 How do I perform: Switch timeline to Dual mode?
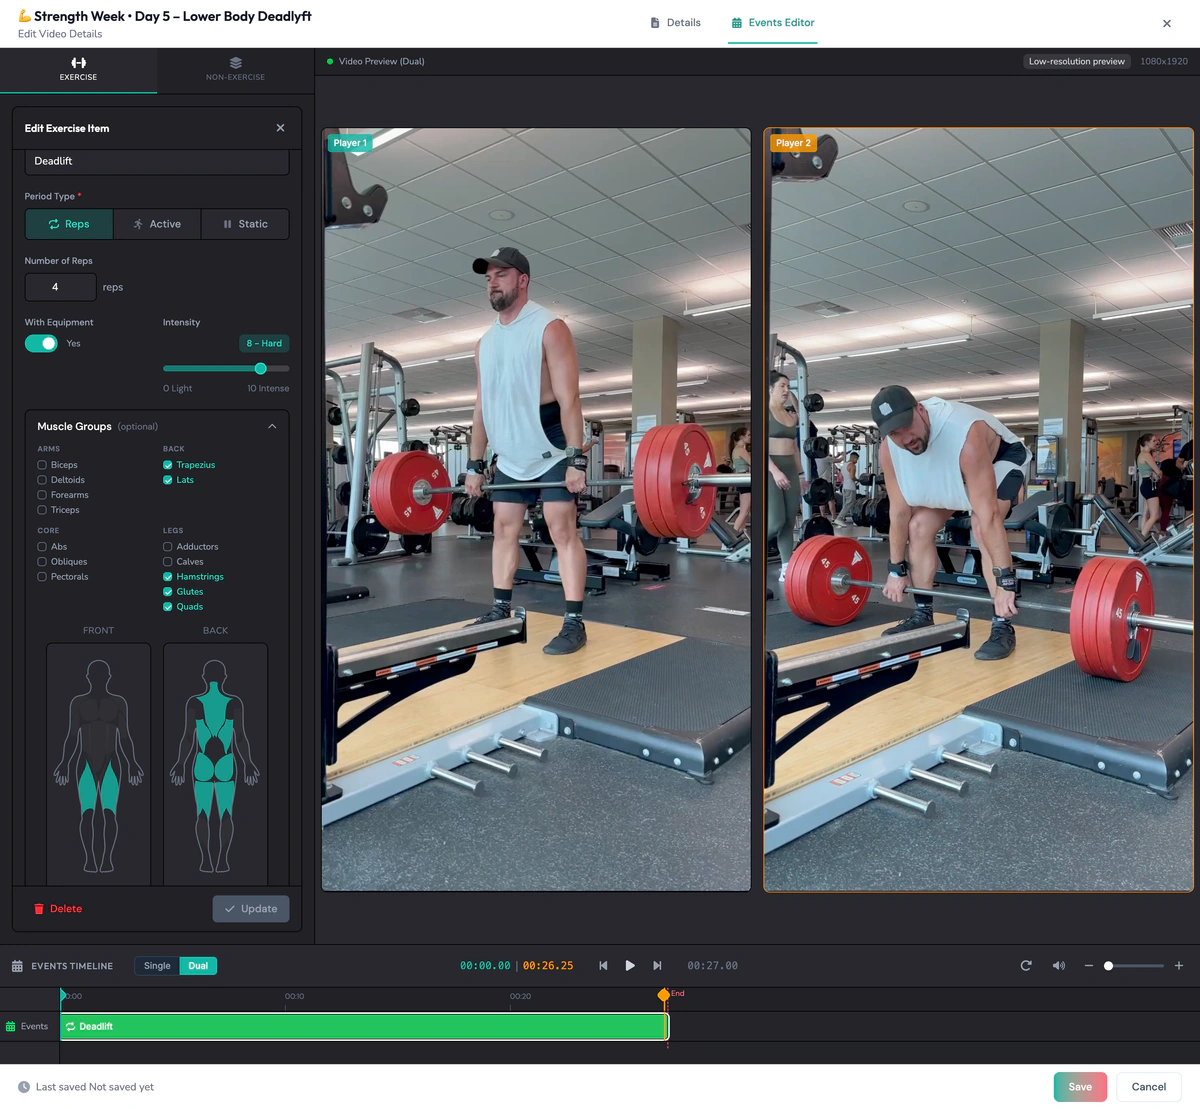point(198,966)
